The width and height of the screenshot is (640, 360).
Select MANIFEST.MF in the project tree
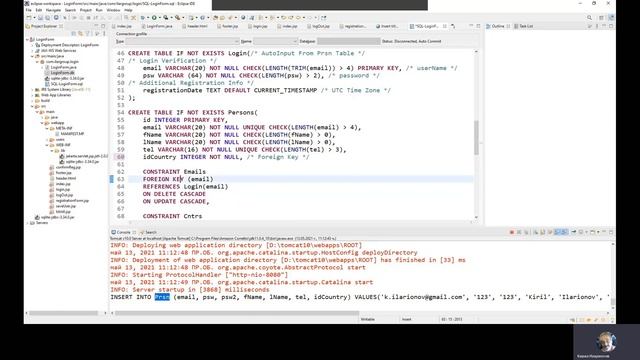72,134
